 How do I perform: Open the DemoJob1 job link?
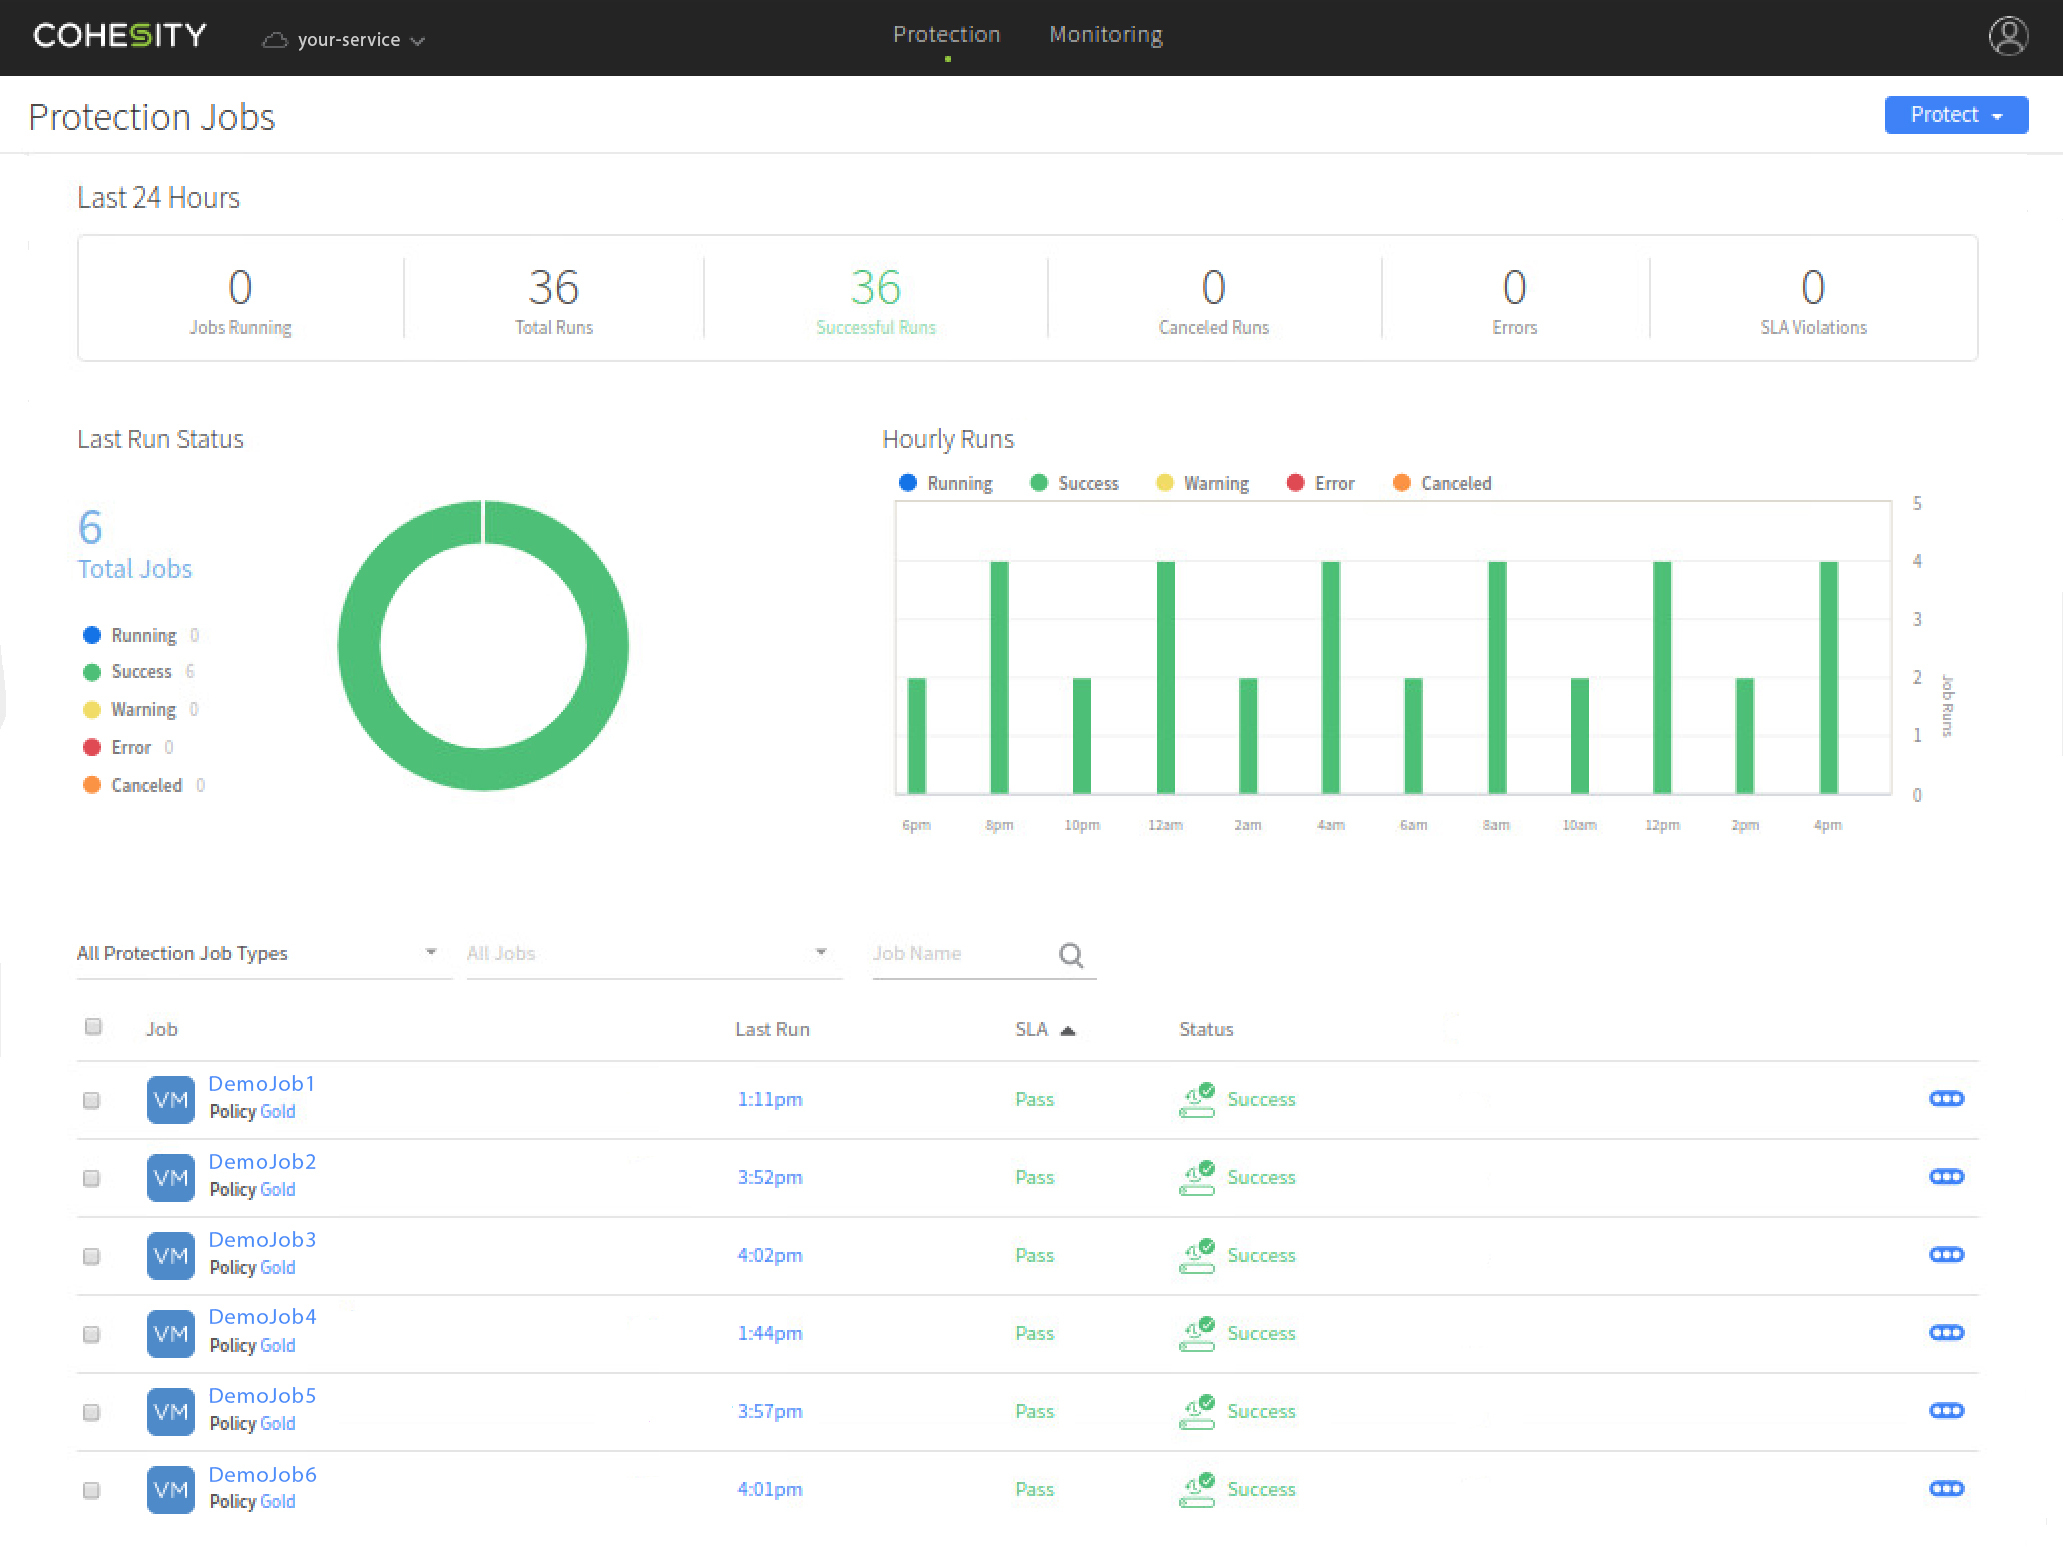(261, 1083)
